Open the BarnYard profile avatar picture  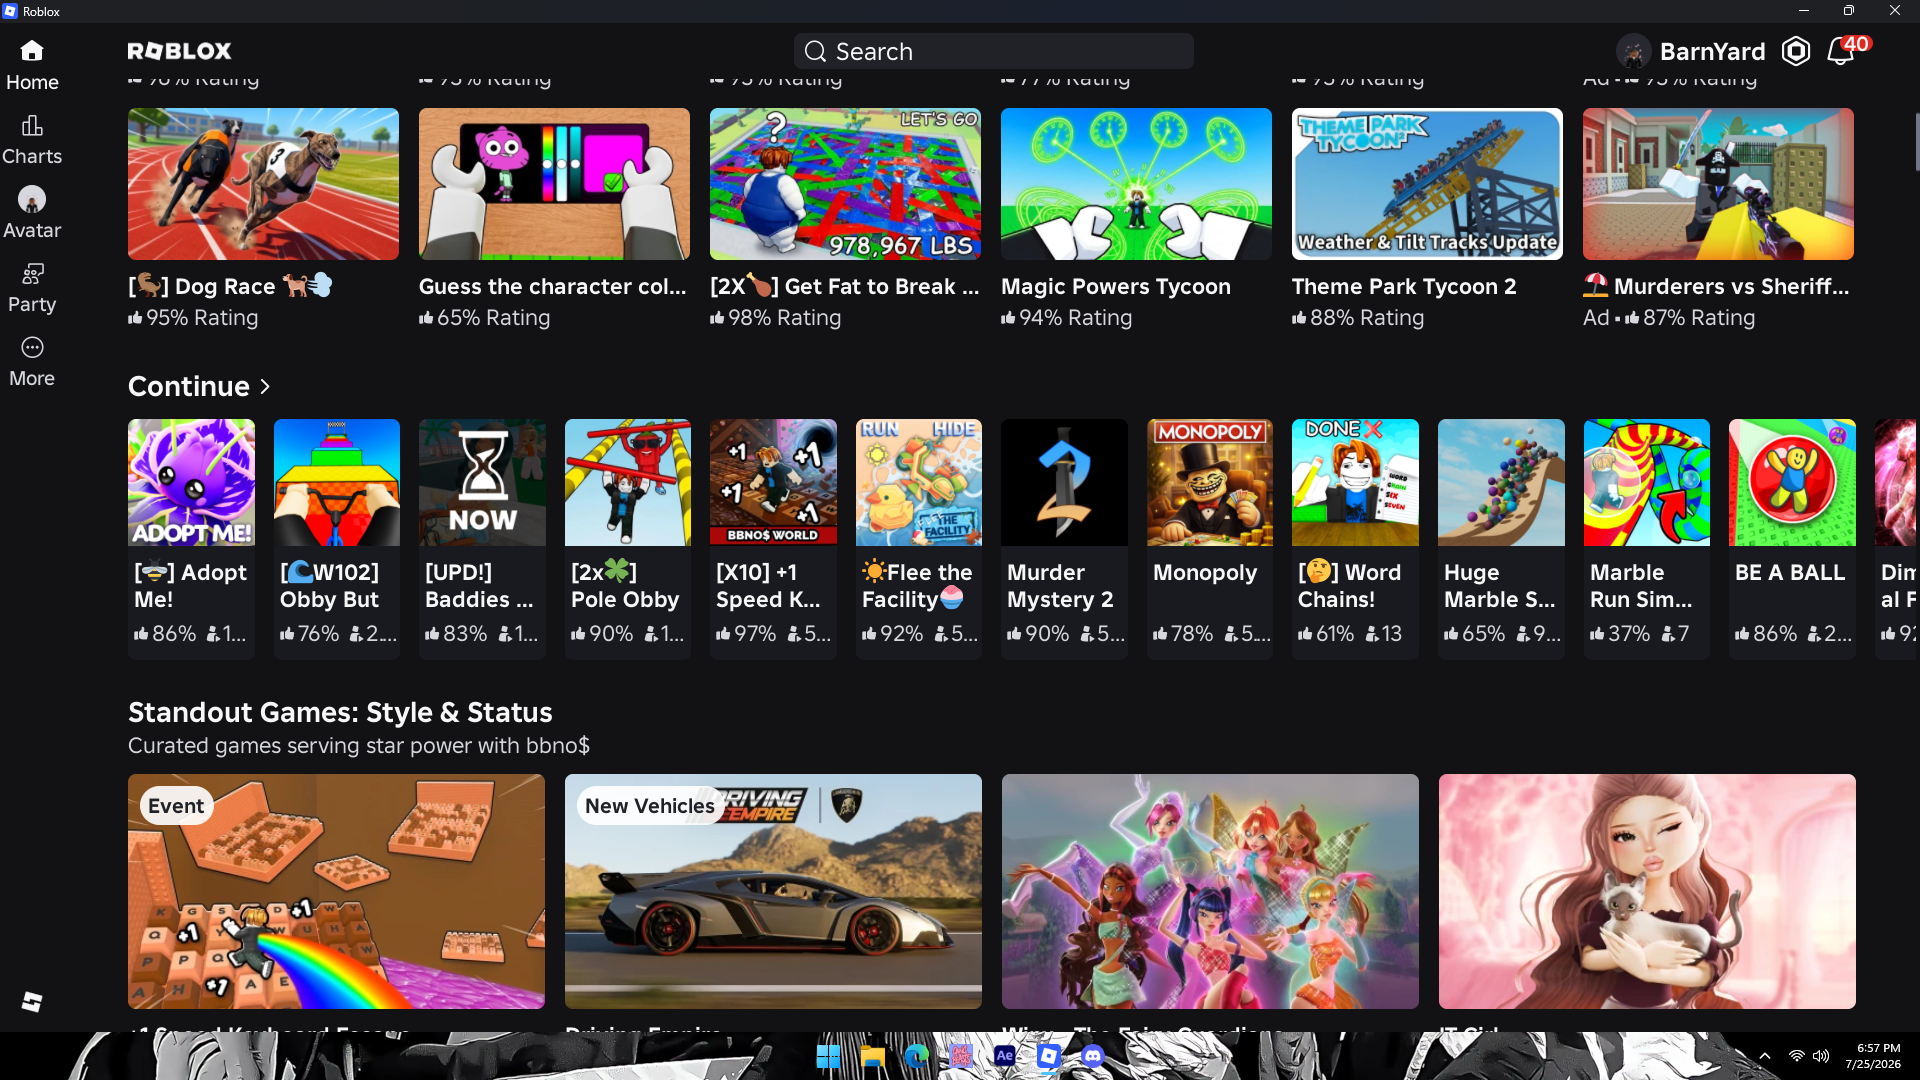[x=1633, y=51]
